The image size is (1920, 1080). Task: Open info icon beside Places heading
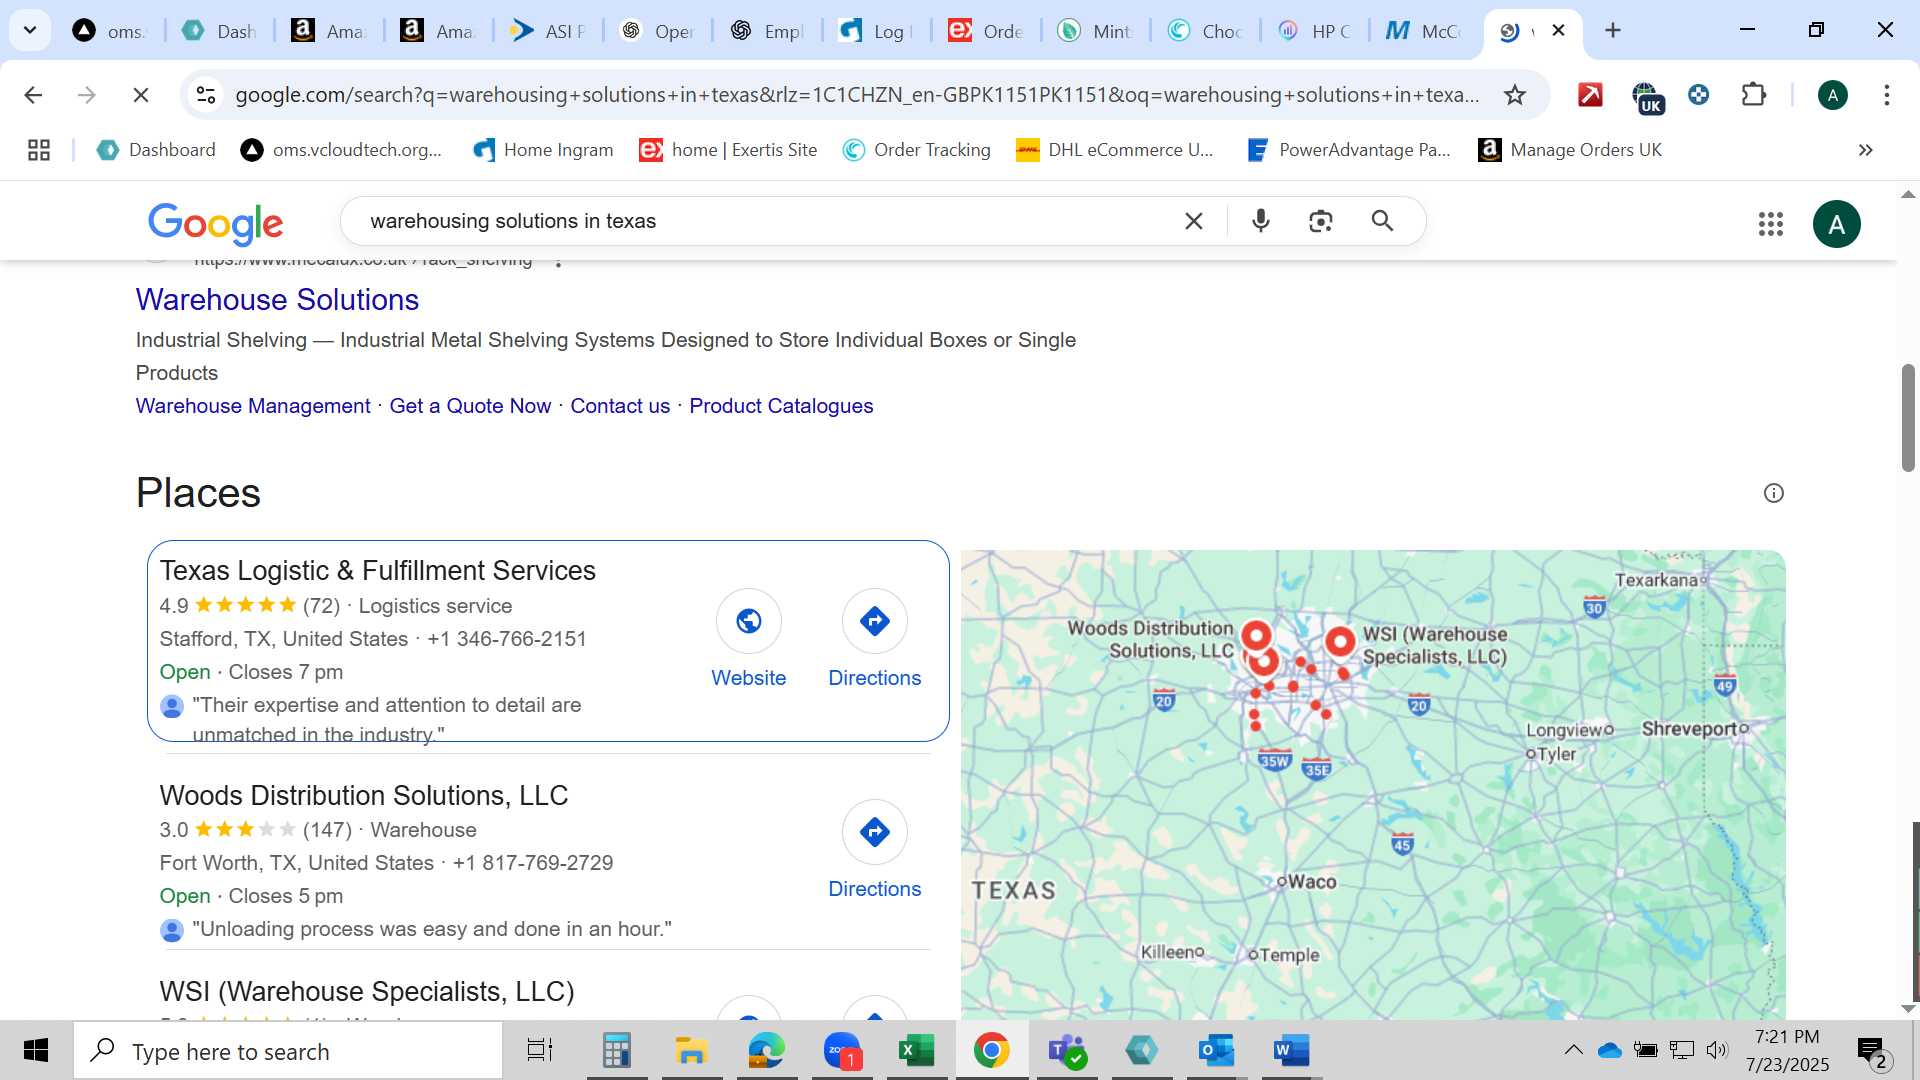1773,493
